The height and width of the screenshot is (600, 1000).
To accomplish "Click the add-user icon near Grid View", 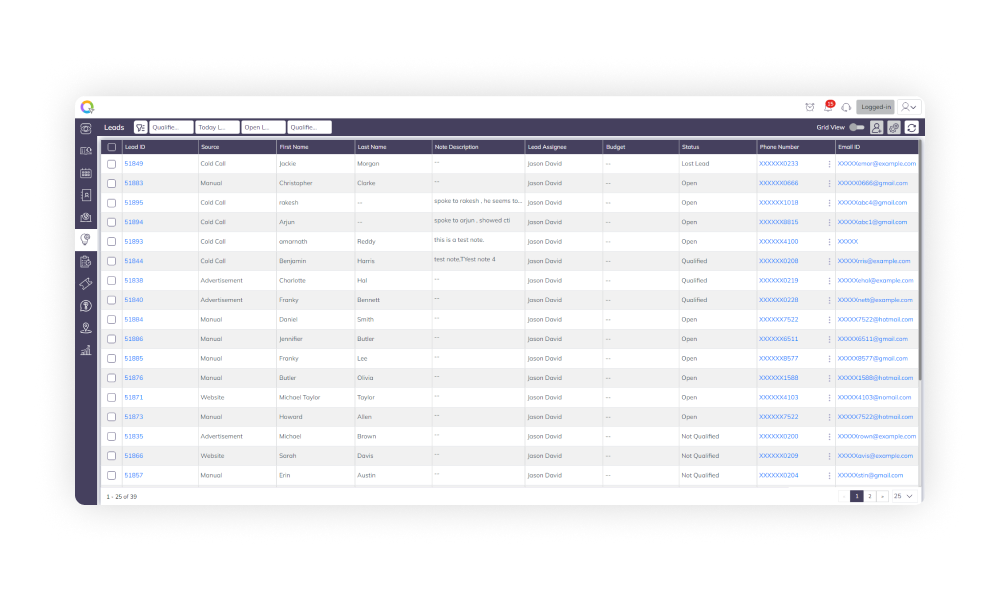I will (x=876, y=128).
